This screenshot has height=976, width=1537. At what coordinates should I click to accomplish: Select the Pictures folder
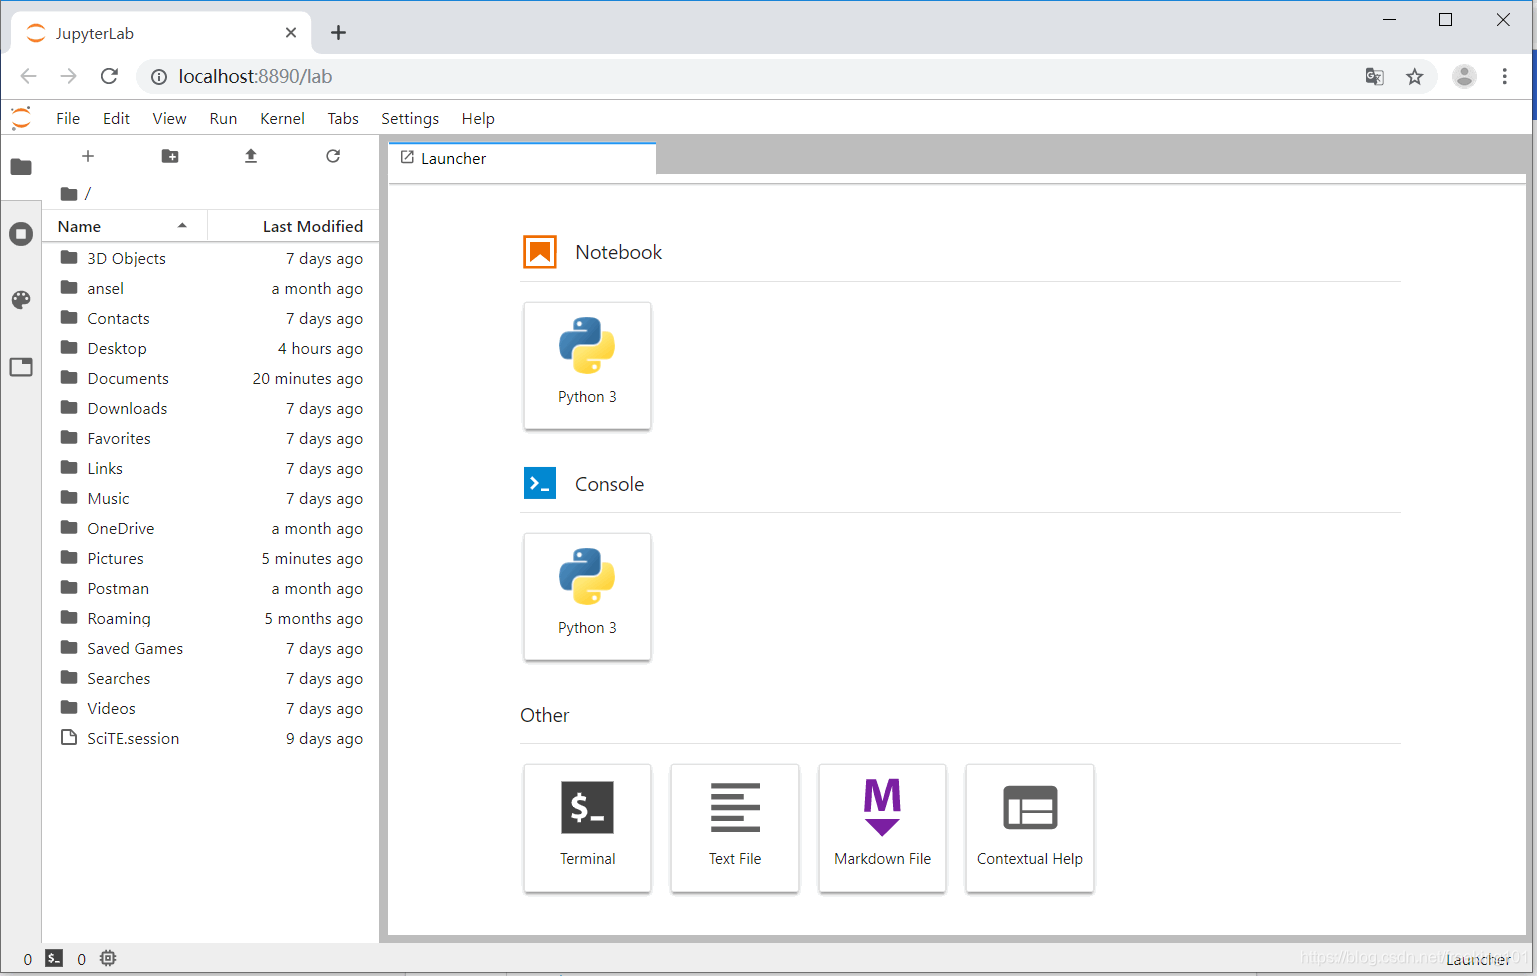pos(211,558)
